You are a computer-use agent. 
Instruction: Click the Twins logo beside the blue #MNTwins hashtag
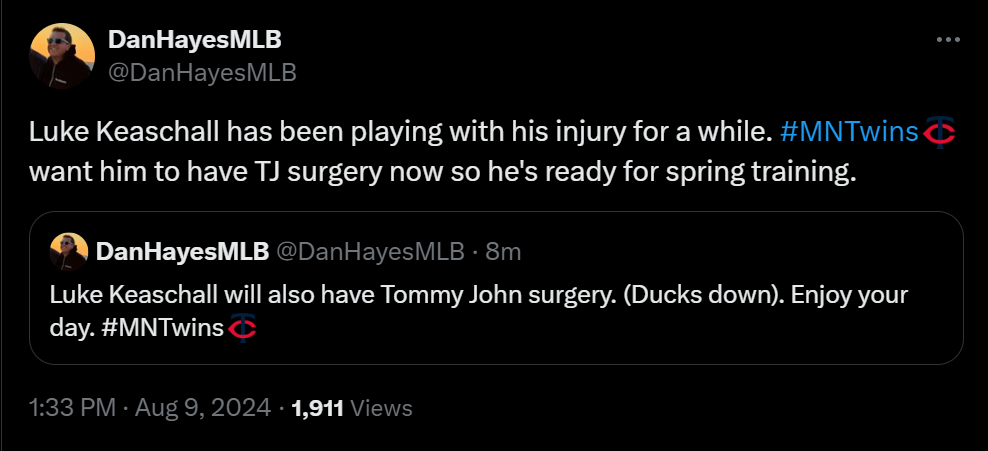tap(936, 132)
